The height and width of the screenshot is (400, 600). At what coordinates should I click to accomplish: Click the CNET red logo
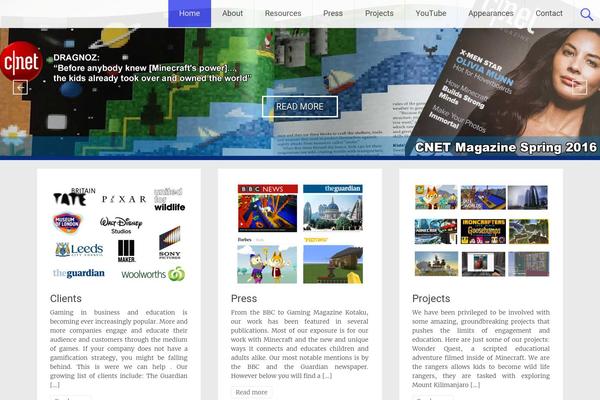pyautogui.click(x=21, y=62)
